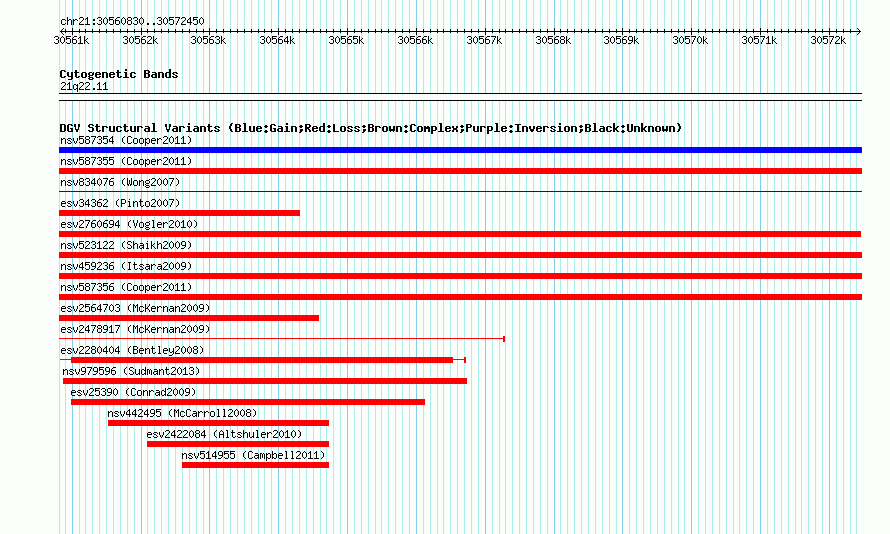This screenshot has height=534, width=890.
Task: Select the blue gain bar for nsv587354
Action: 460,150
